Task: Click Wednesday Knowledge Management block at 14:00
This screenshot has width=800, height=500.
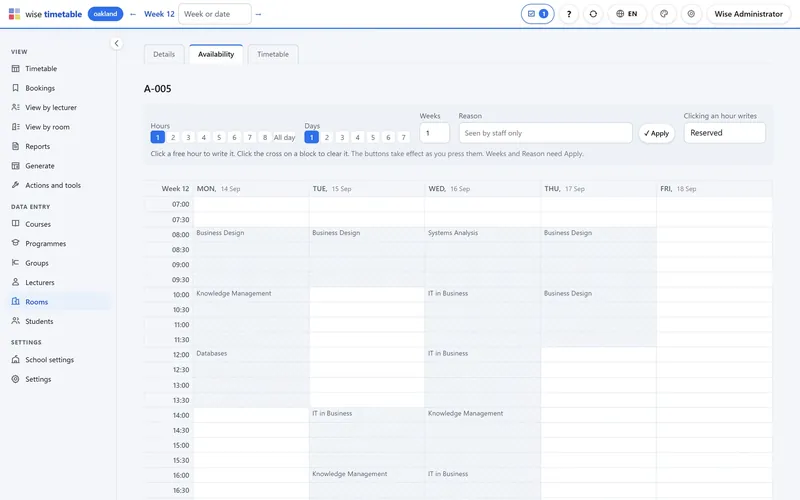Action: pos(482,438)
